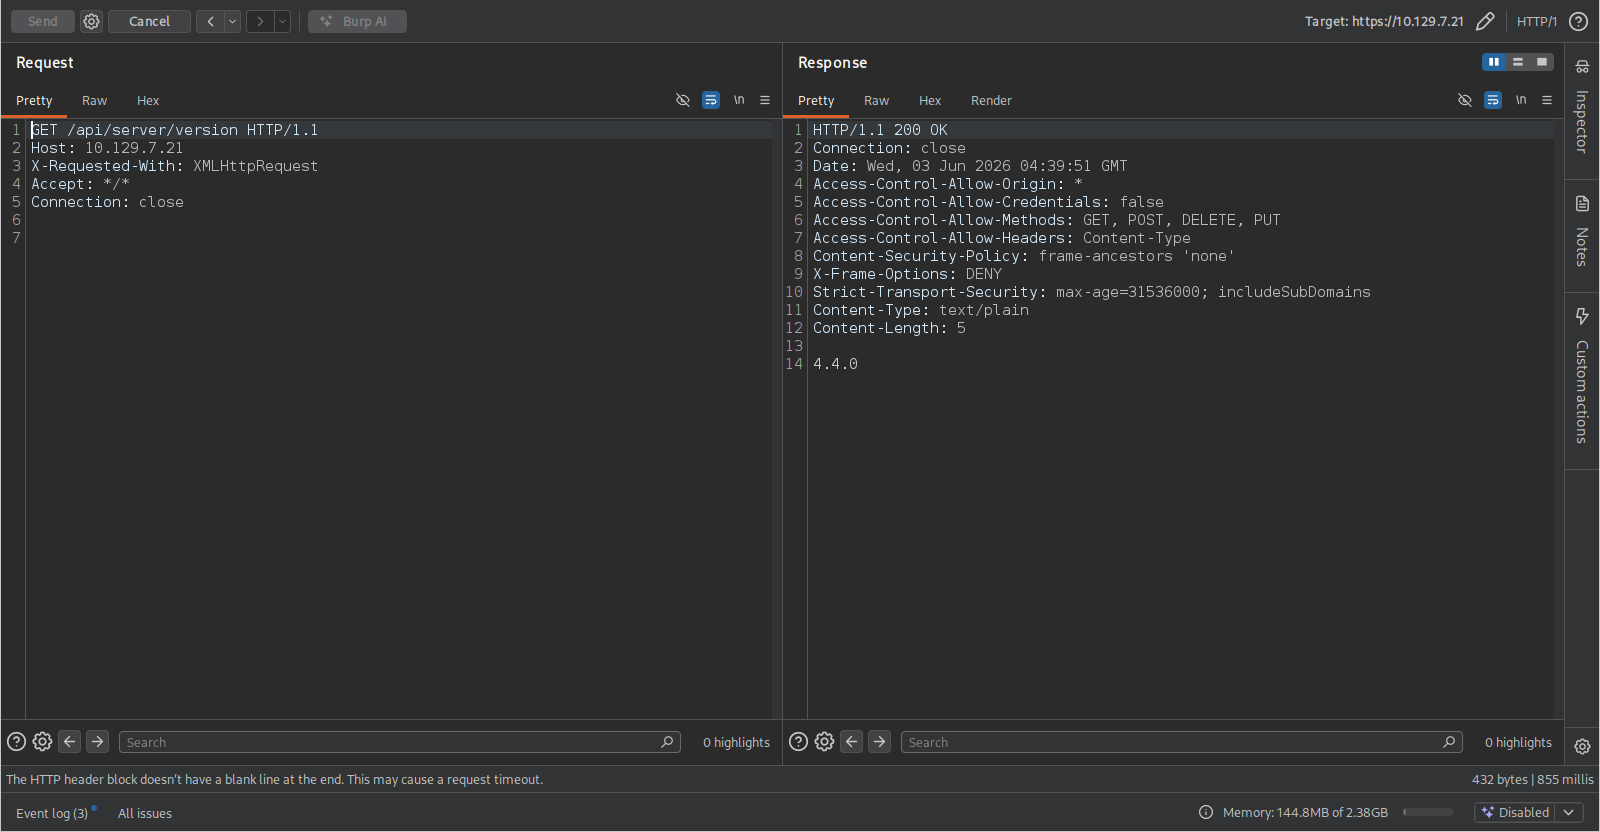1600x832 pixels.
Task: Run search with Request magnifier icon
Action: [x=667, y=742]
